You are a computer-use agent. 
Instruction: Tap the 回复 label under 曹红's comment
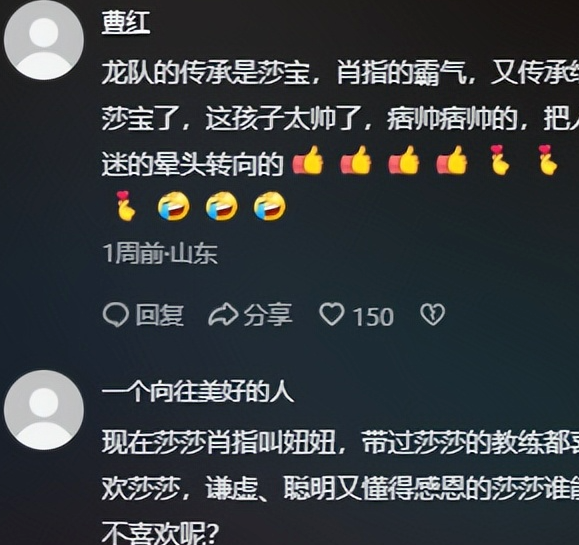[x=160, y=315]
